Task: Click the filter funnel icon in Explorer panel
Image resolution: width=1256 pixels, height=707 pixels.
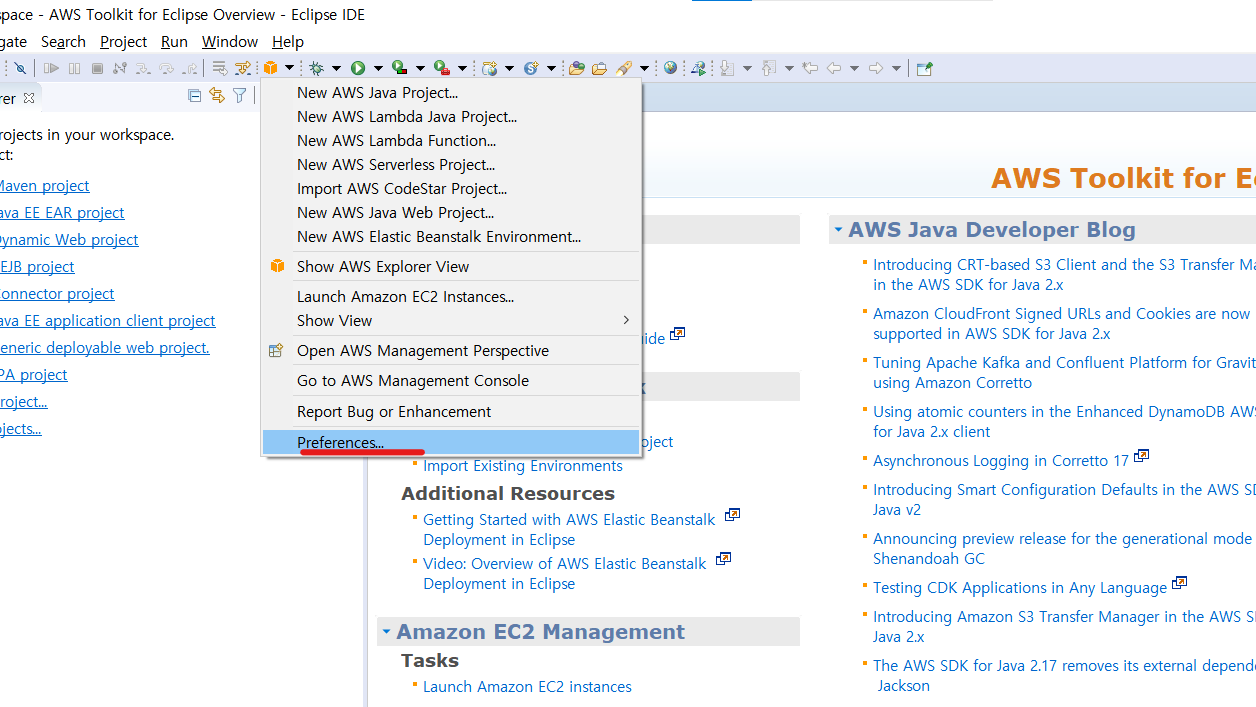Action: tap(240, 95)
